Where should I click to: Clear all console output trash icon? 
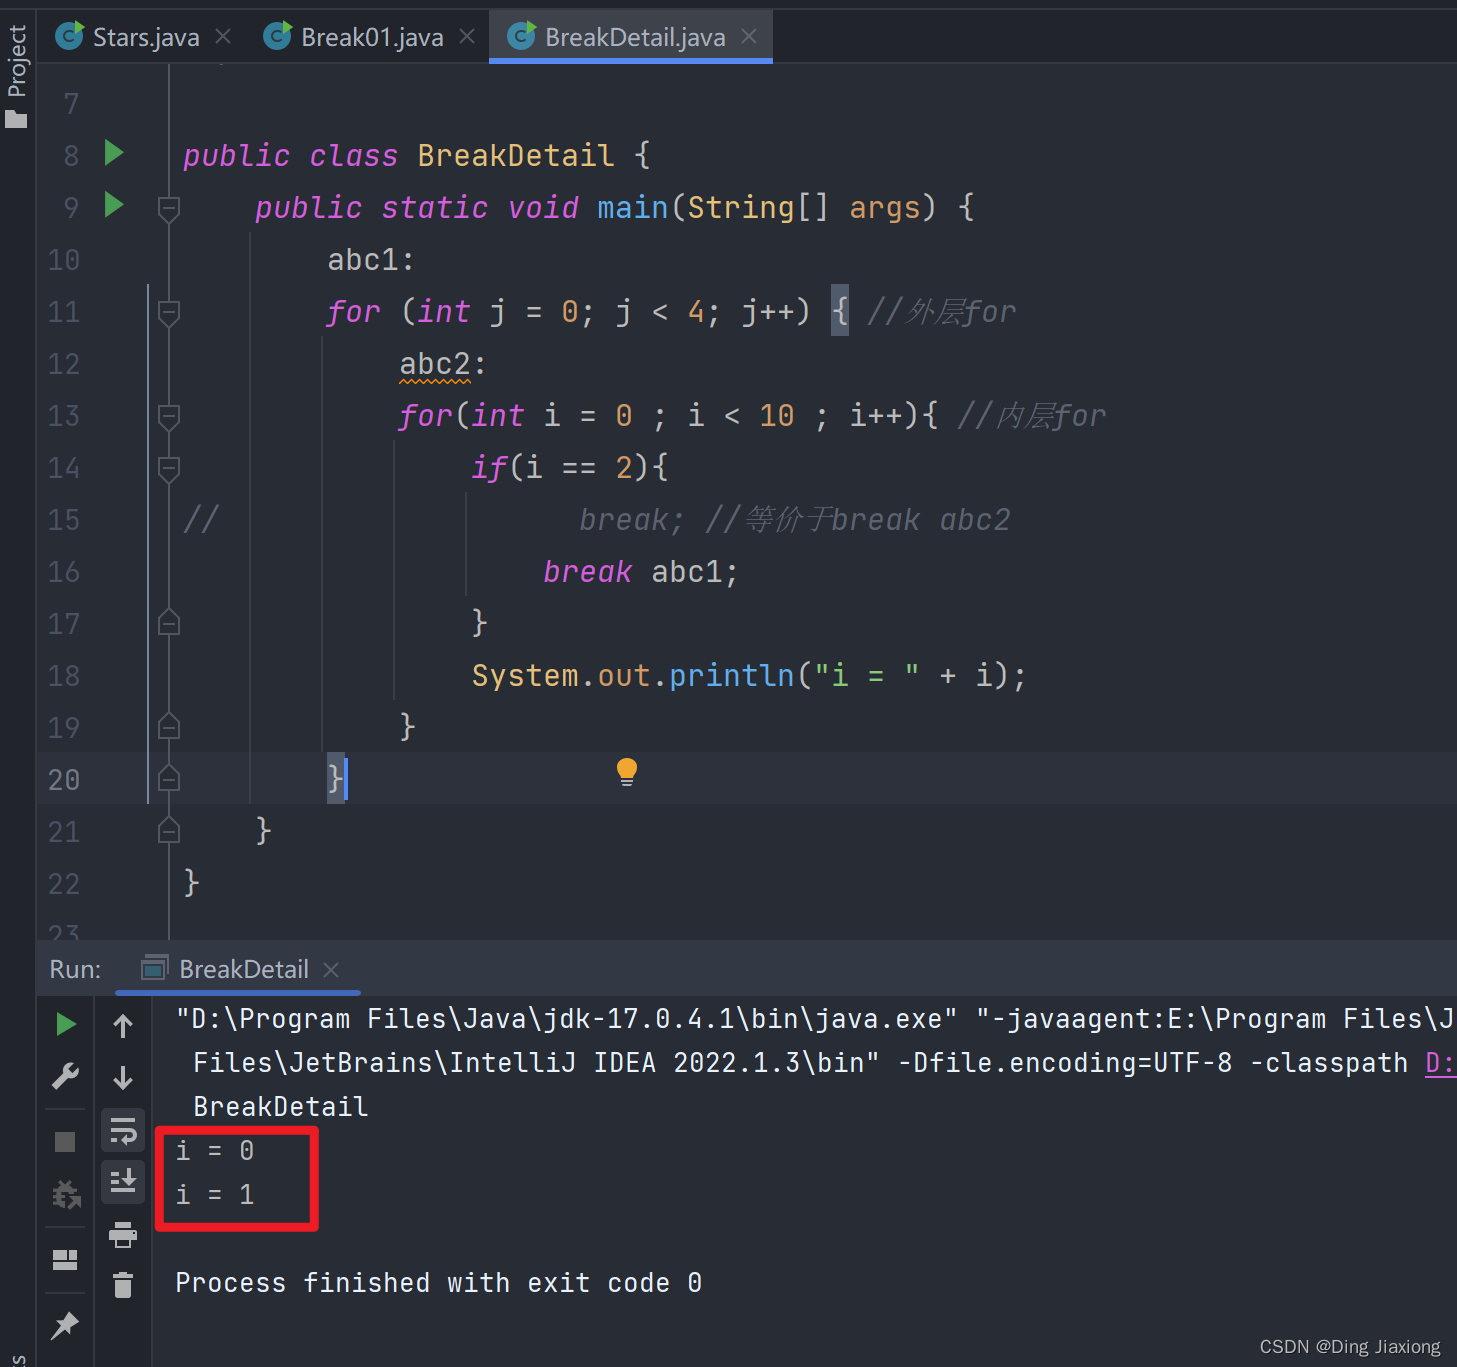(x=123, y=1285)
